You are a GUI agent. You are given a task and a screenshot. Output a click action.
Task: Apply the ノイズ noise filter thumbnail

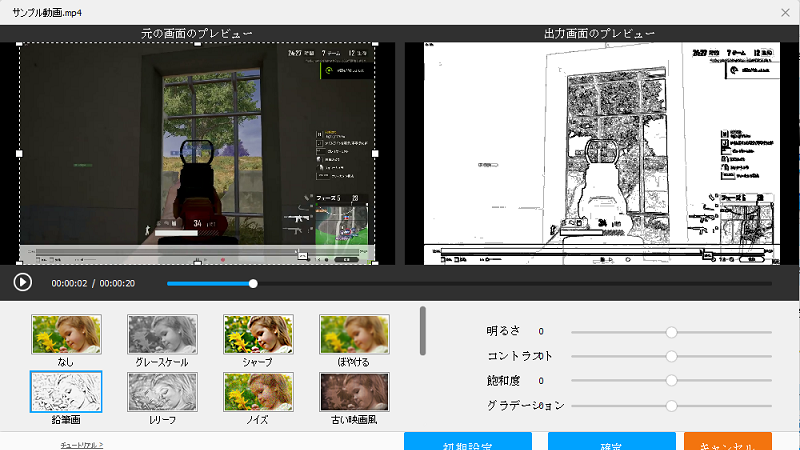258,392
